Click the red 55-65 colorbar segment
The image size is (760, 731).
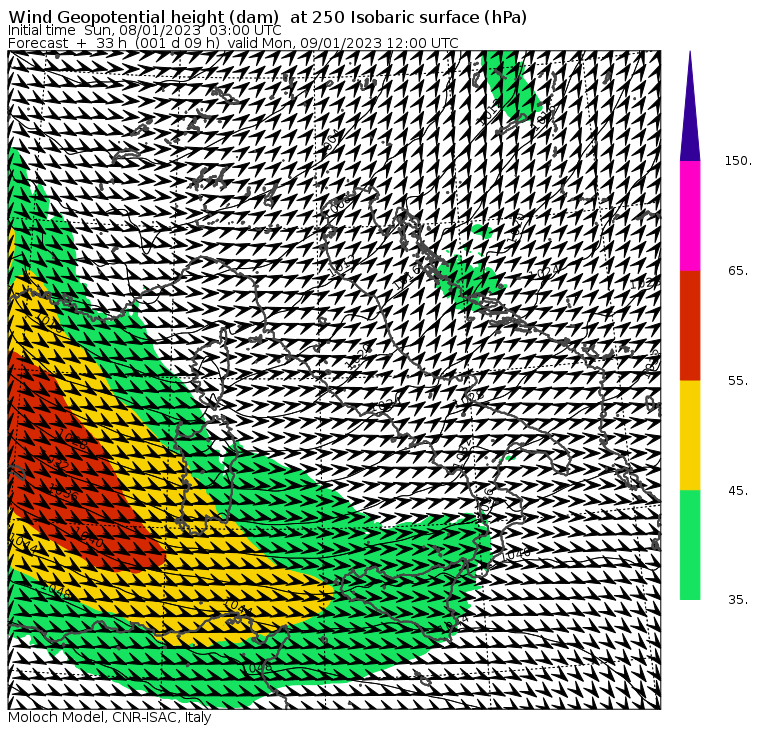pyautogui.click(x=690, y=325)
